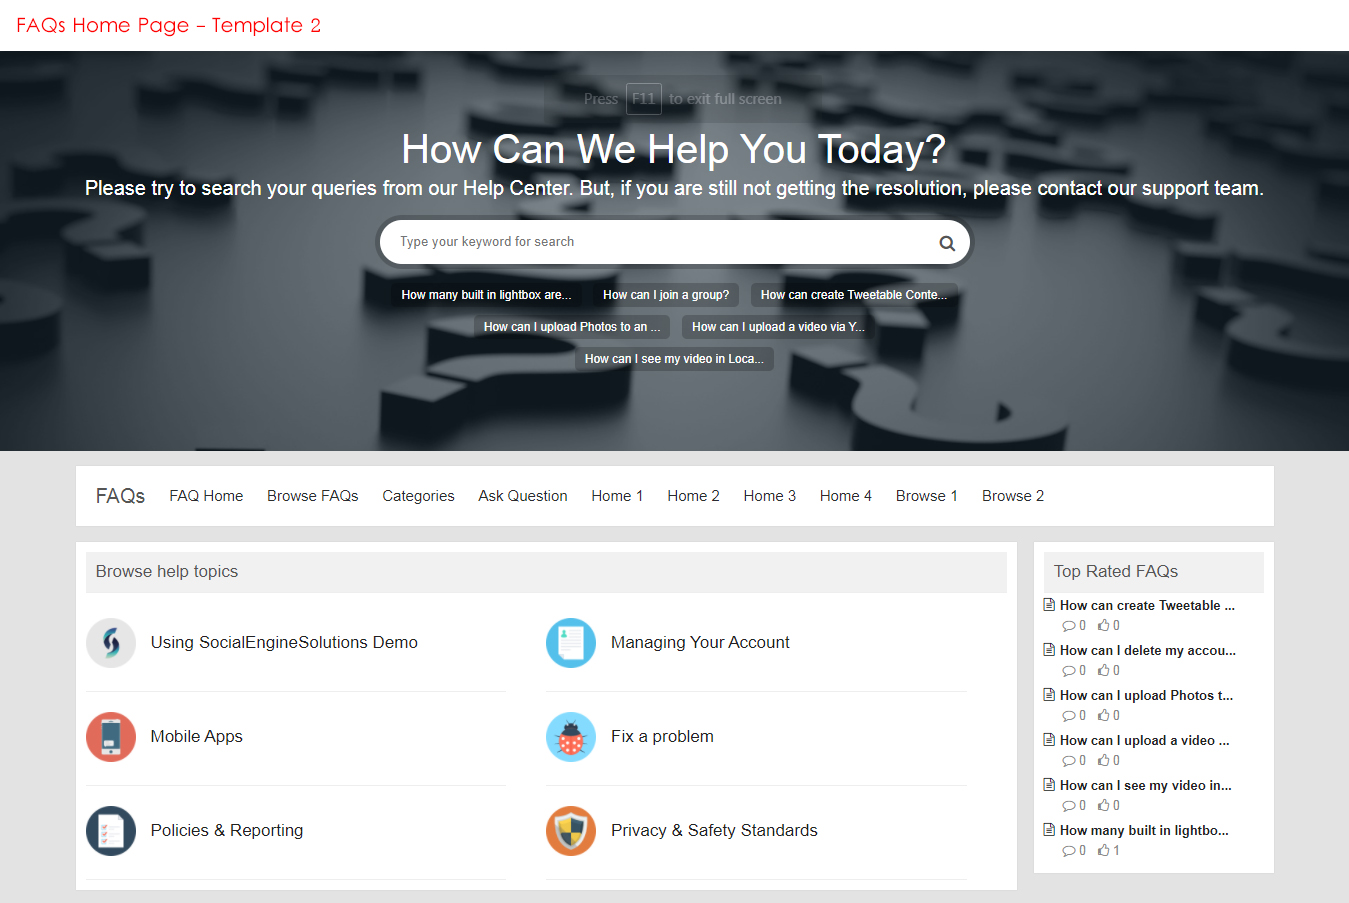Click thumbs-up icon under How many built in lightbox
The width and height of the screenshot is (1349, 903).
pyautogui.click(x=1103, y=850)
